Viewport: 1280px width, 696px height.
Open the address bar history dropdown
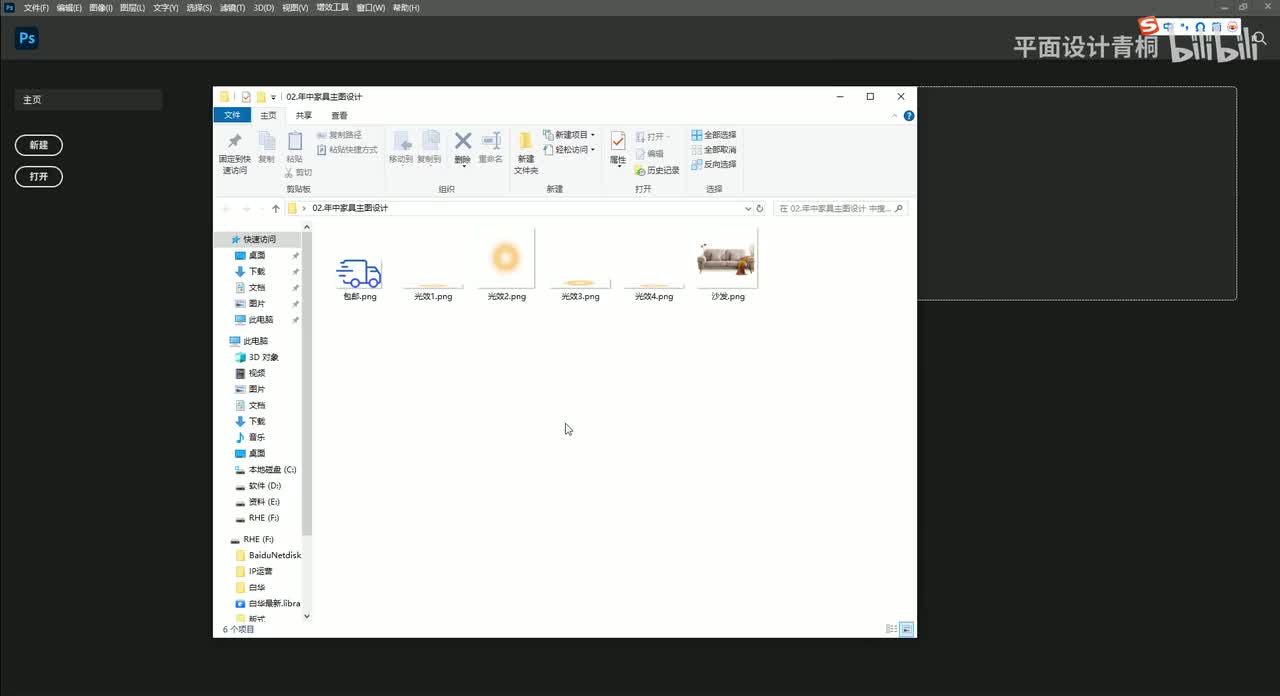[x=748, y=209]
